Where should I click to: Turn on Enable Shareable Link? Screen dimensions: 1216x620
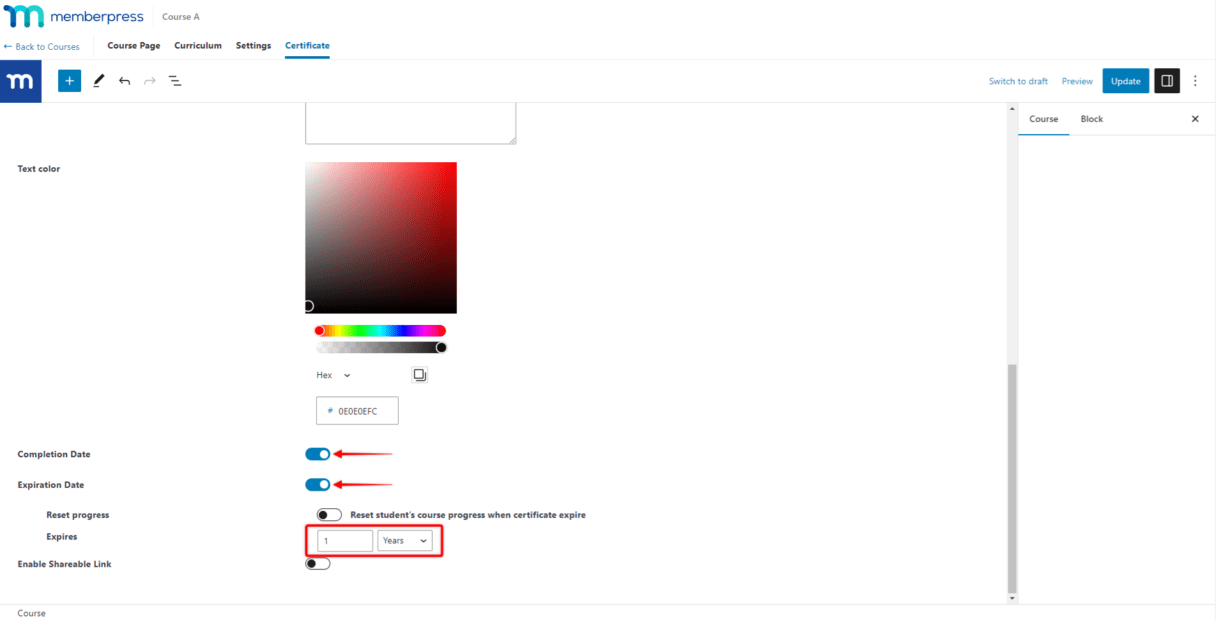coord(318,564)
